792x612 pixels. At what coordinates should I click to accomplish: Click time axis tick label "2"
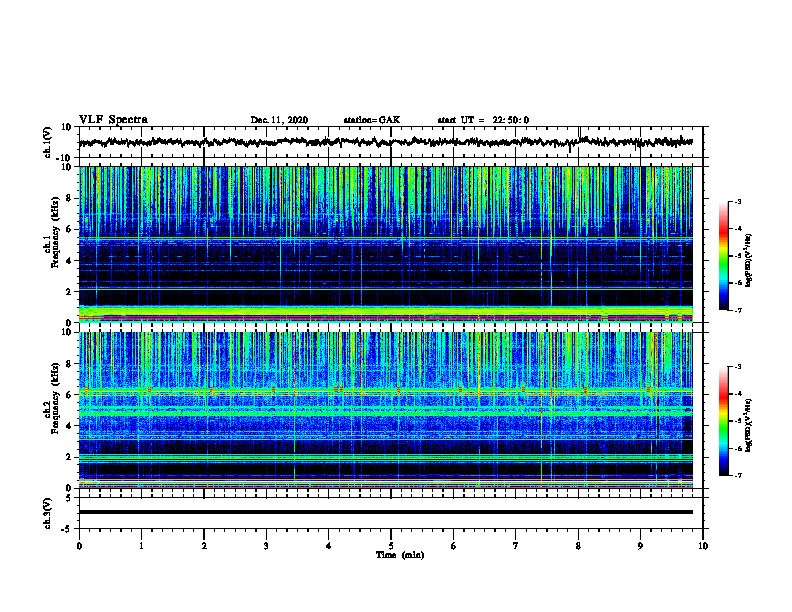(204, 546)
